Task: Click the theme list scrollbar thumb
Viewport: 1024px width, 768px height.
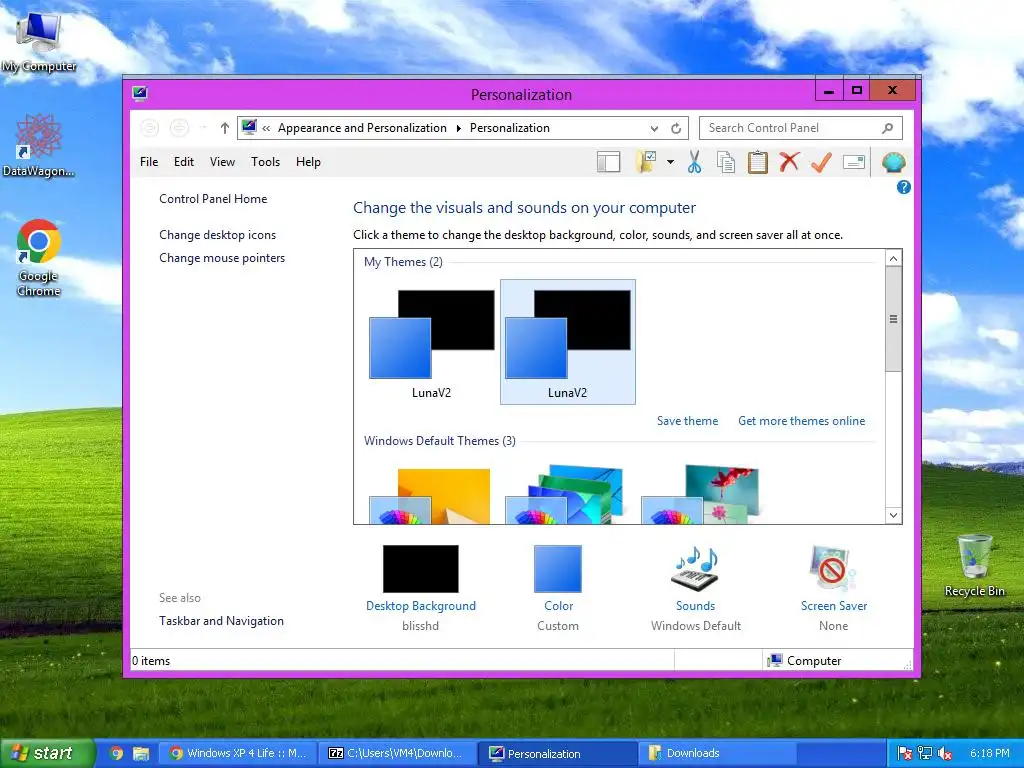Action: point(893,319)
